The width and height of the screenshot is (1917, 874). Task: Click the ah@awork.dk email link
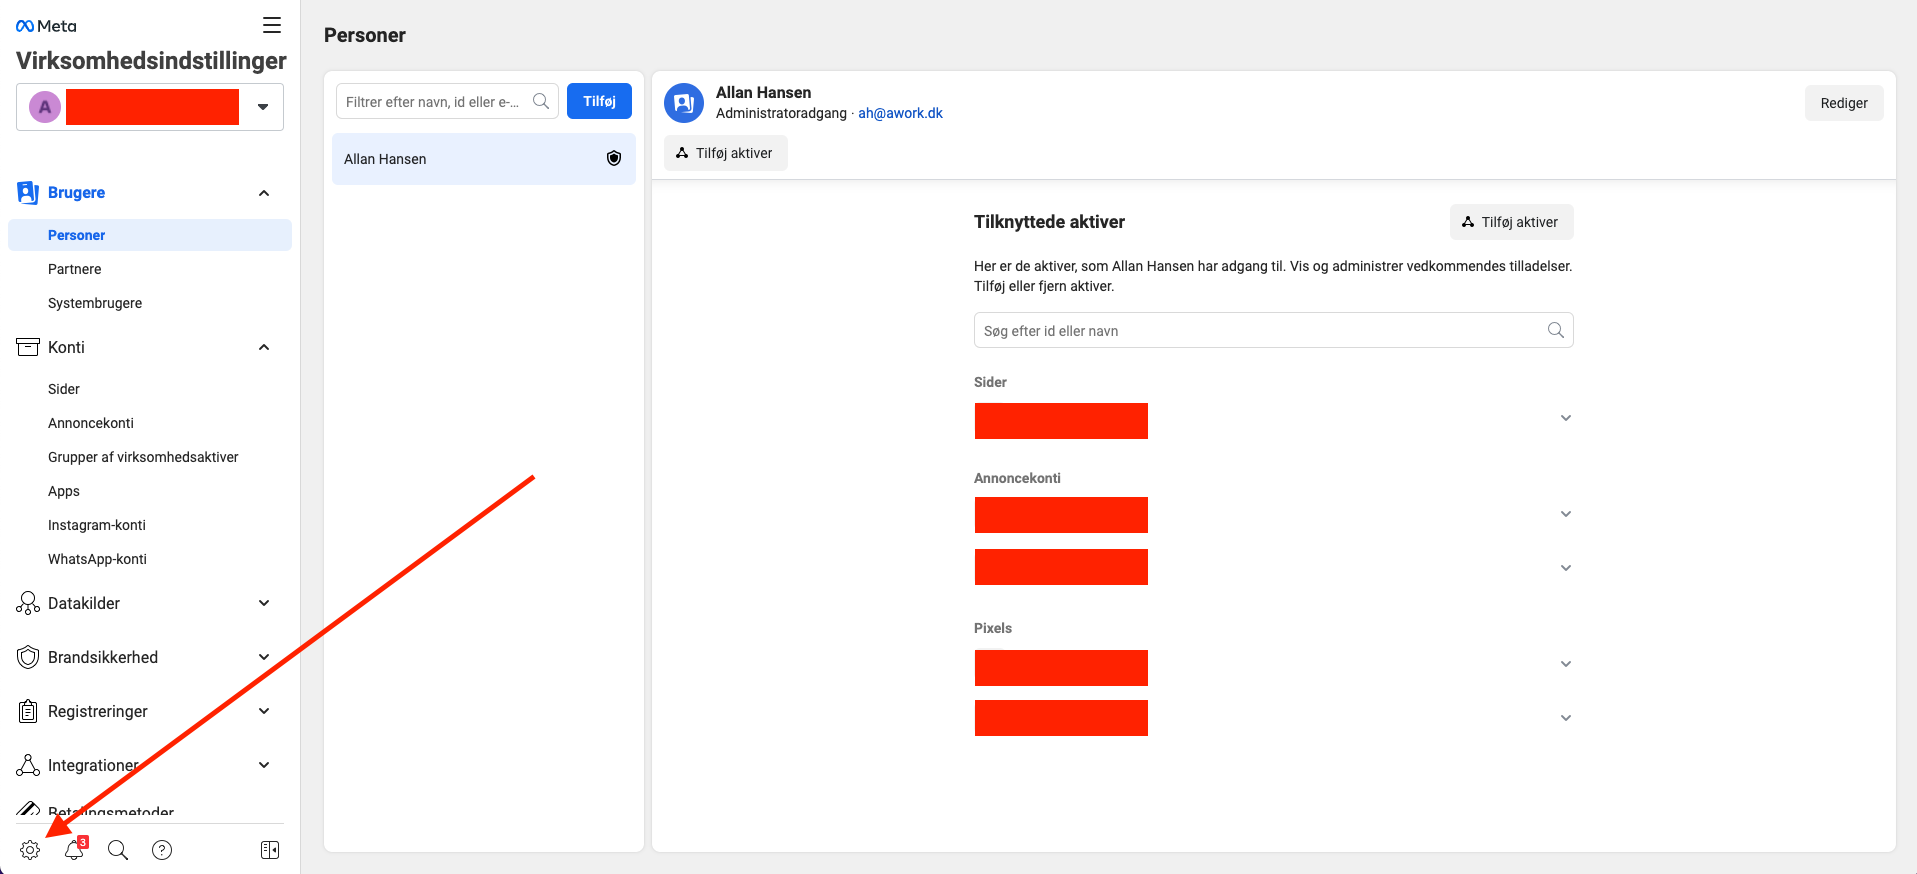pyautogui.click(x=900, y=113)
